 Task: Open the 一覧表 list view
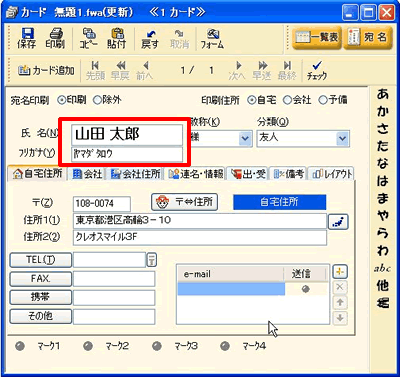[x=317, y=37]
